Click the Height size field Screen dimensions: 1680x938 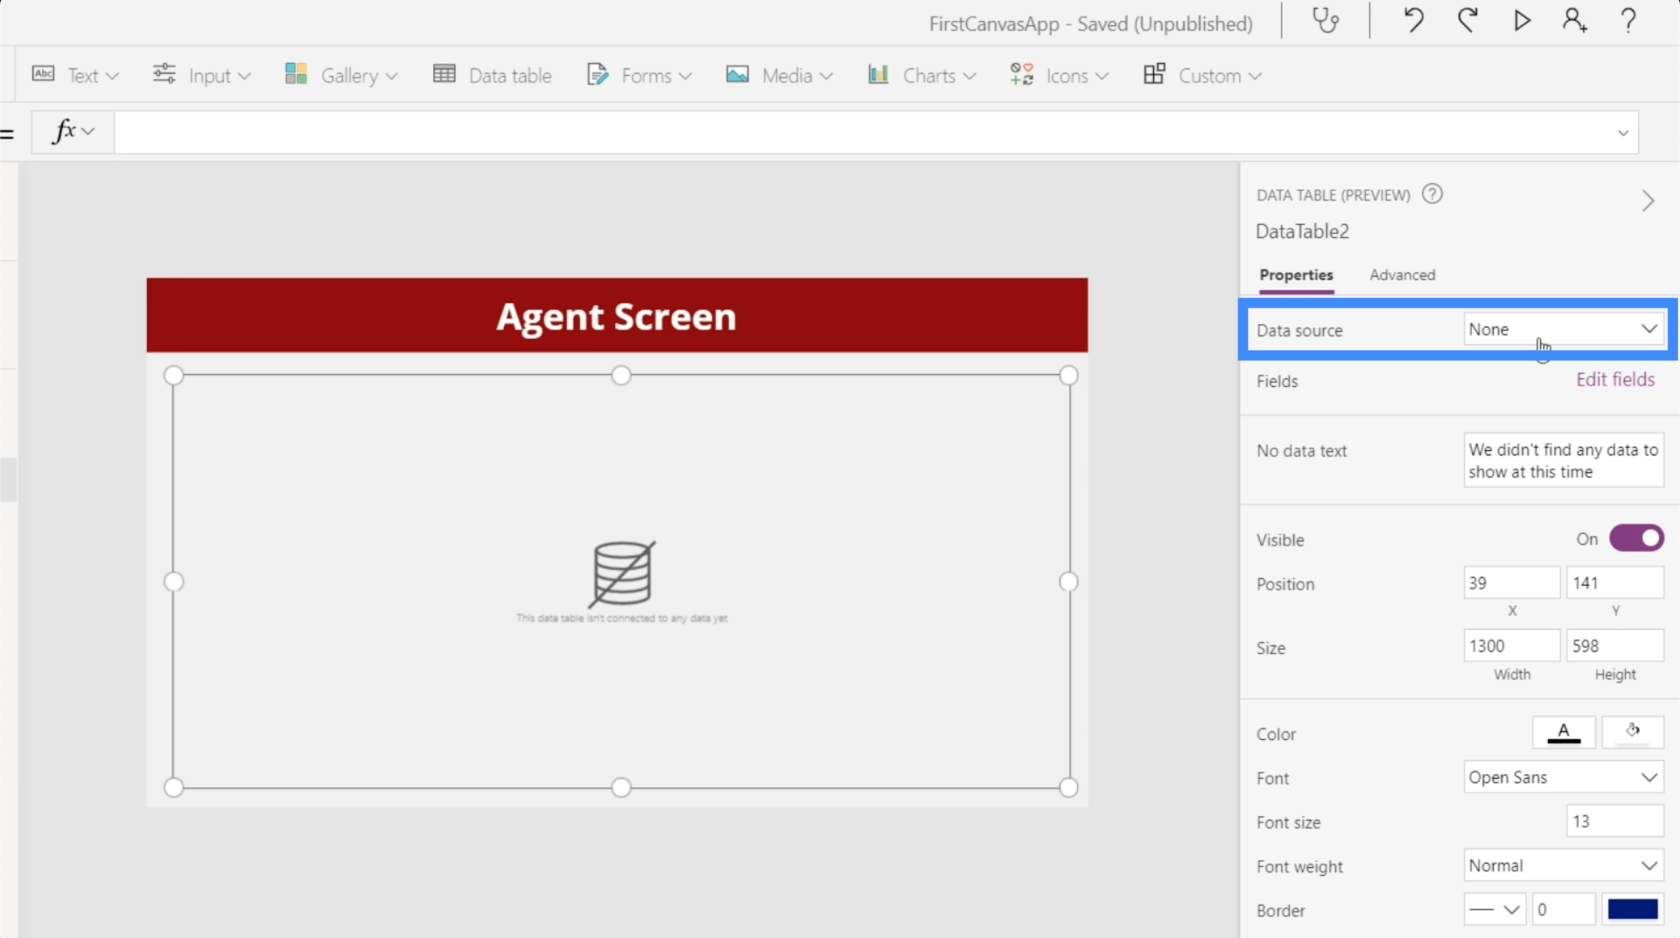1614,646
